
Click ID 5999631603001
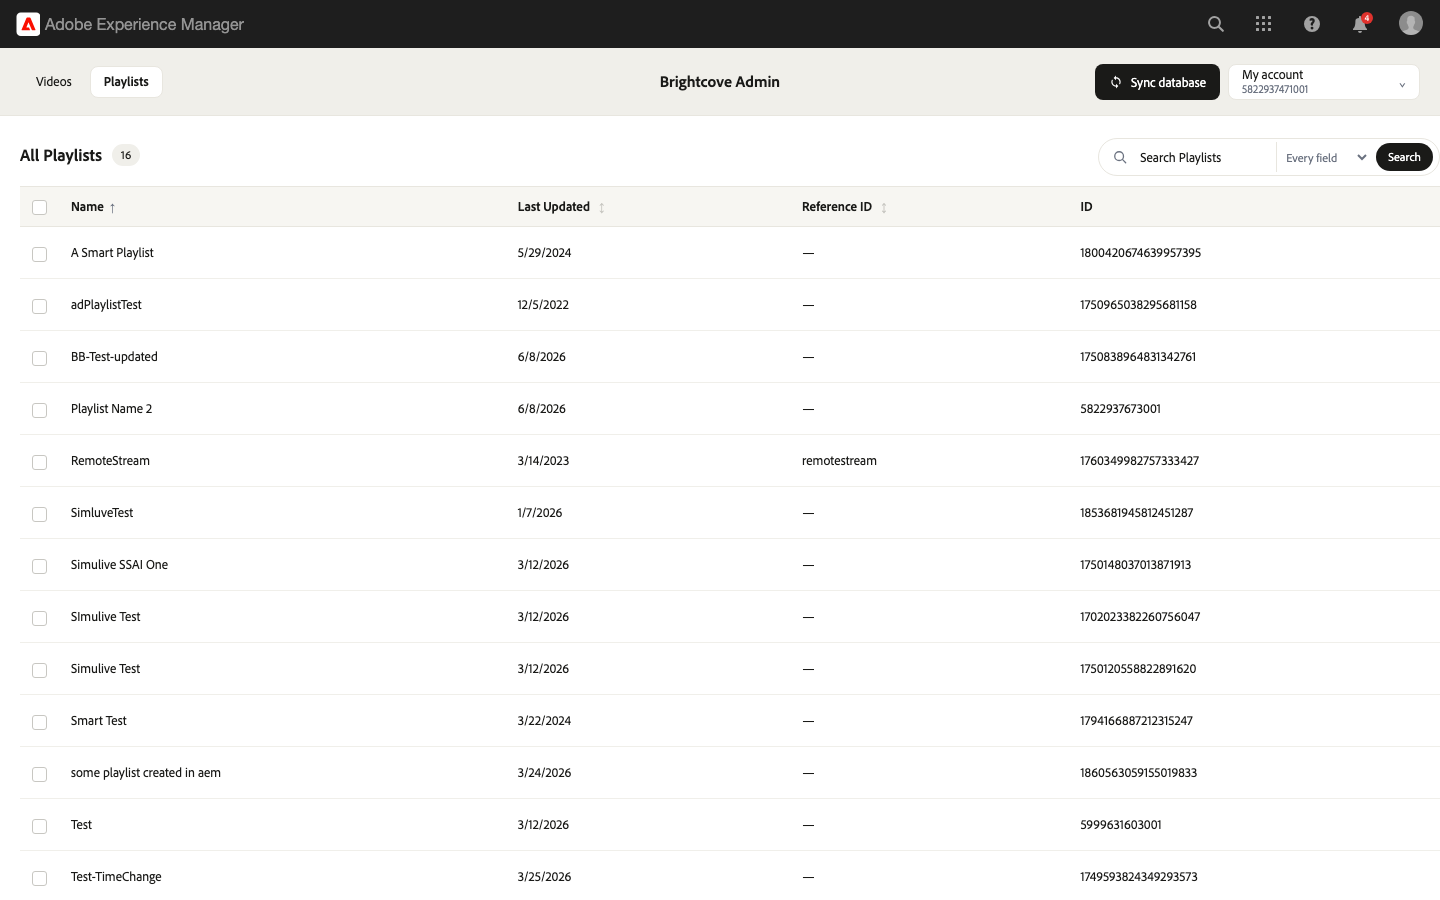(x=1121, y=825)
